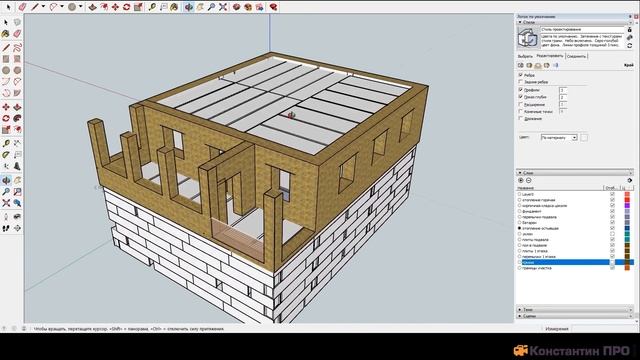The width and height of the screenshot is (640, 360).
Task: Open the shape tool dropdown arrow
Action: pyautogui.click(x=80, y=7)
